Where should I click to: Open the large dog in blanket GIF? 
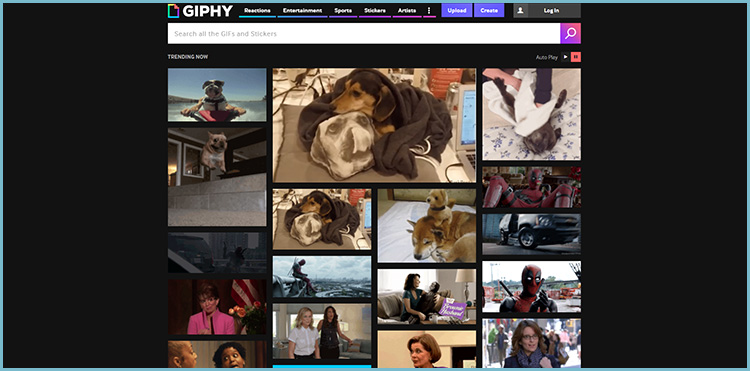tap(375, 125)
